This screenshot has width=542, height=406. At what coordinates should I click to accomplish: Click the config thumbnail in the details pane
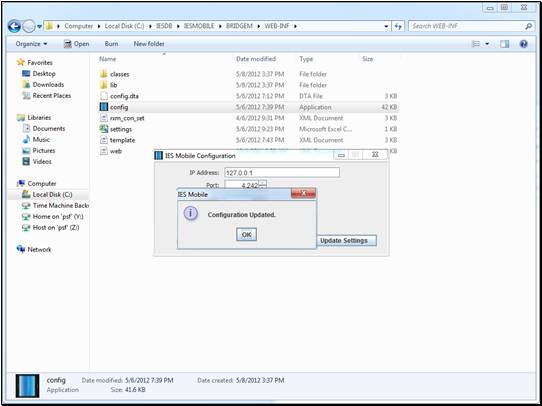pos(27,386)
